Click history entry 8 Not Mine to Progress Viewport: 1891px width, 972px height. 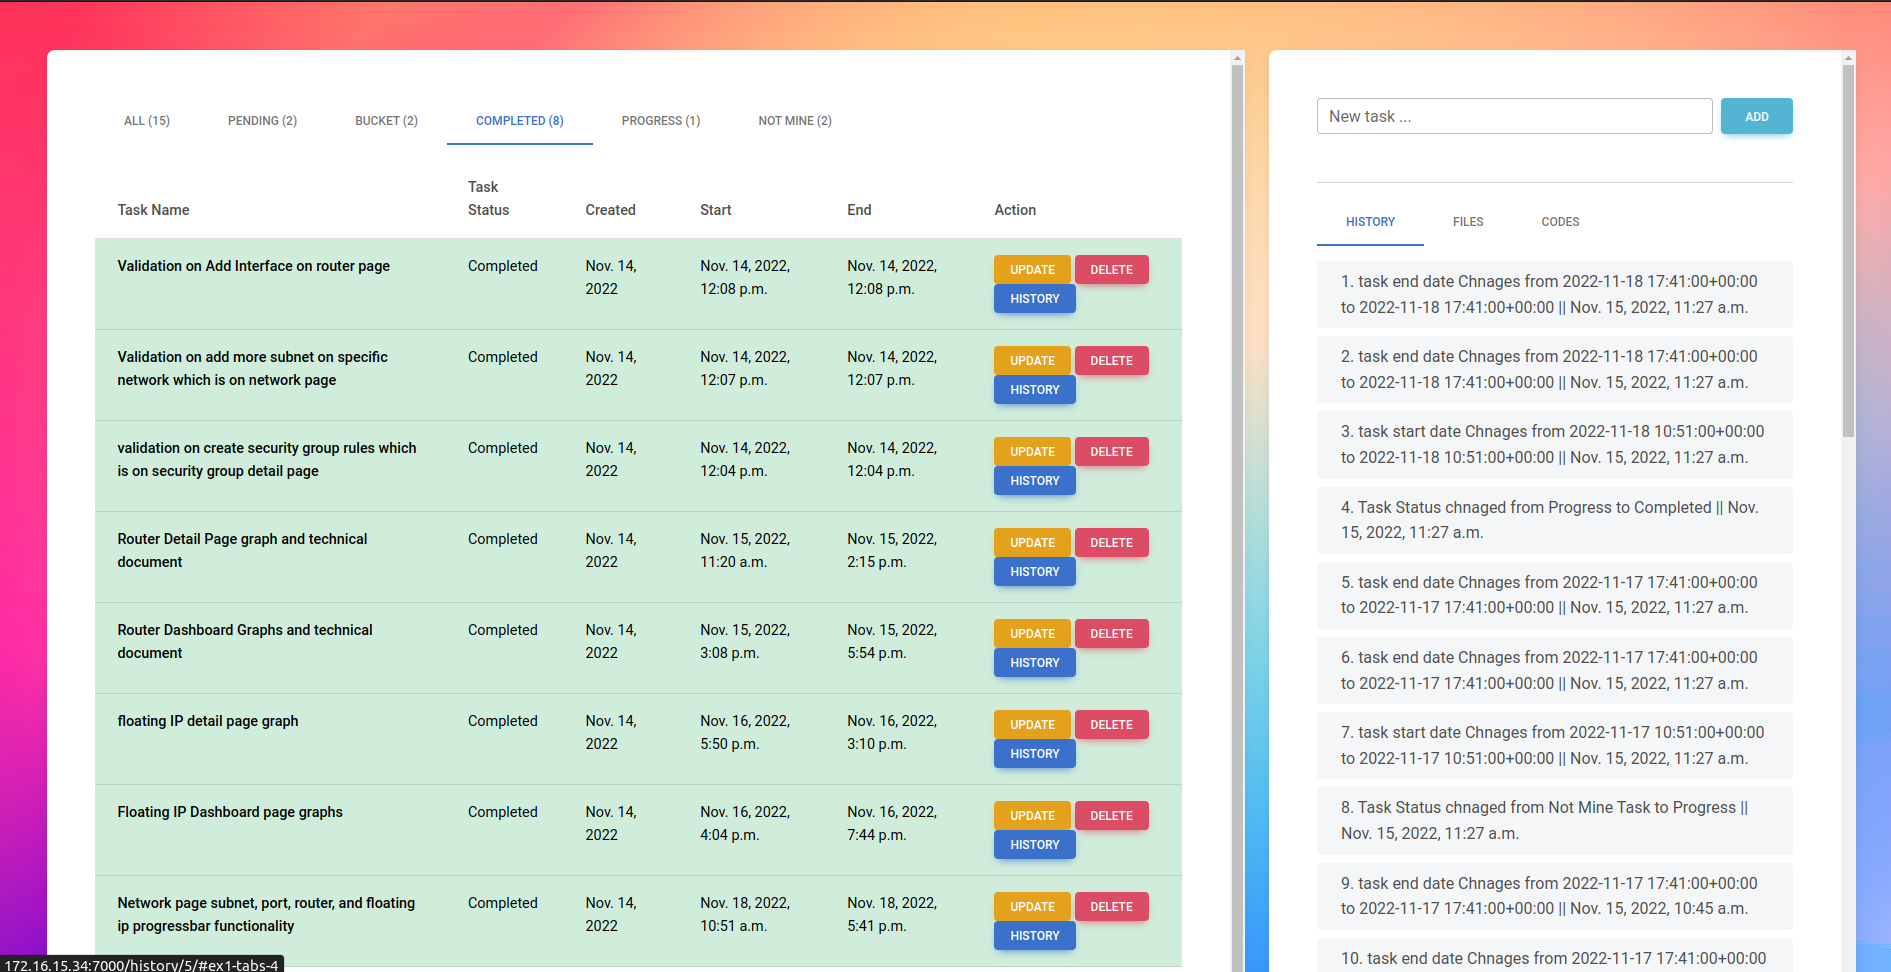[x=1554, y=821]
